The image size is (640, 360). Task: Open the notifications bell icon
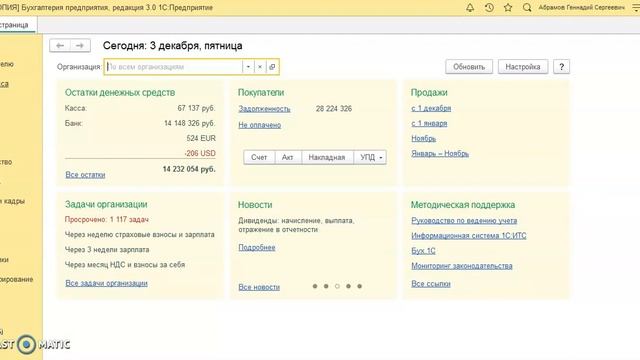coord(470,7)
